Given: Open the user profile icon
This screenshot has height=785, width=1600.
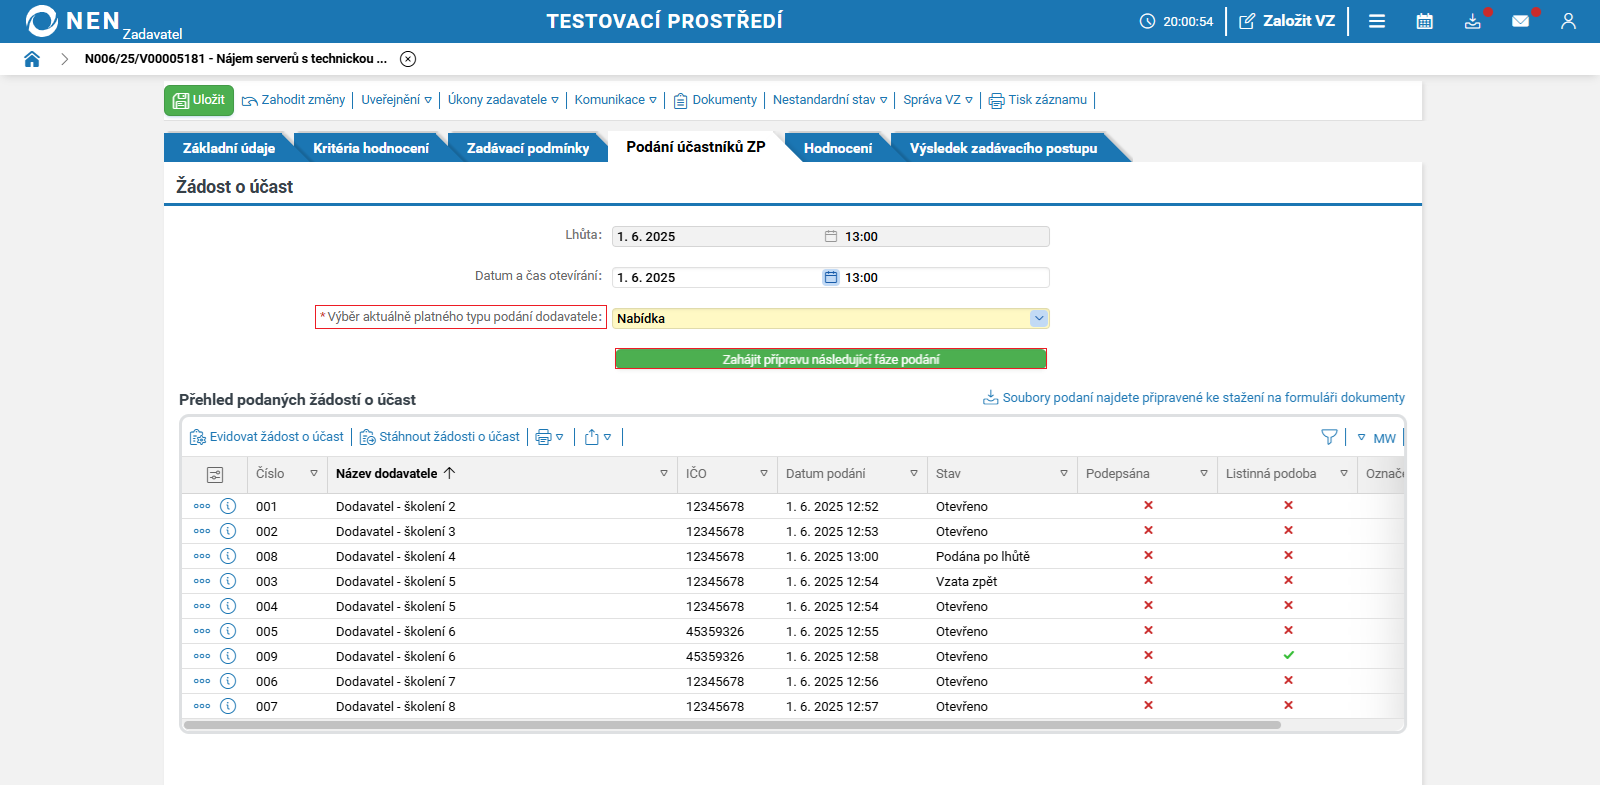Looking at the screenshot, I should [1568, 21].
